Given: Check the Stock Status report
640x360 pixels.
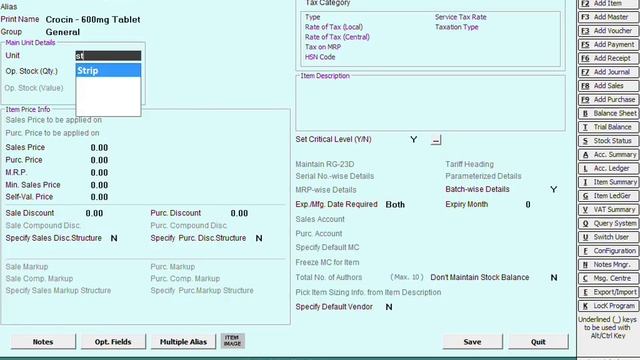Looking at the screenshot, I should 608,141.
